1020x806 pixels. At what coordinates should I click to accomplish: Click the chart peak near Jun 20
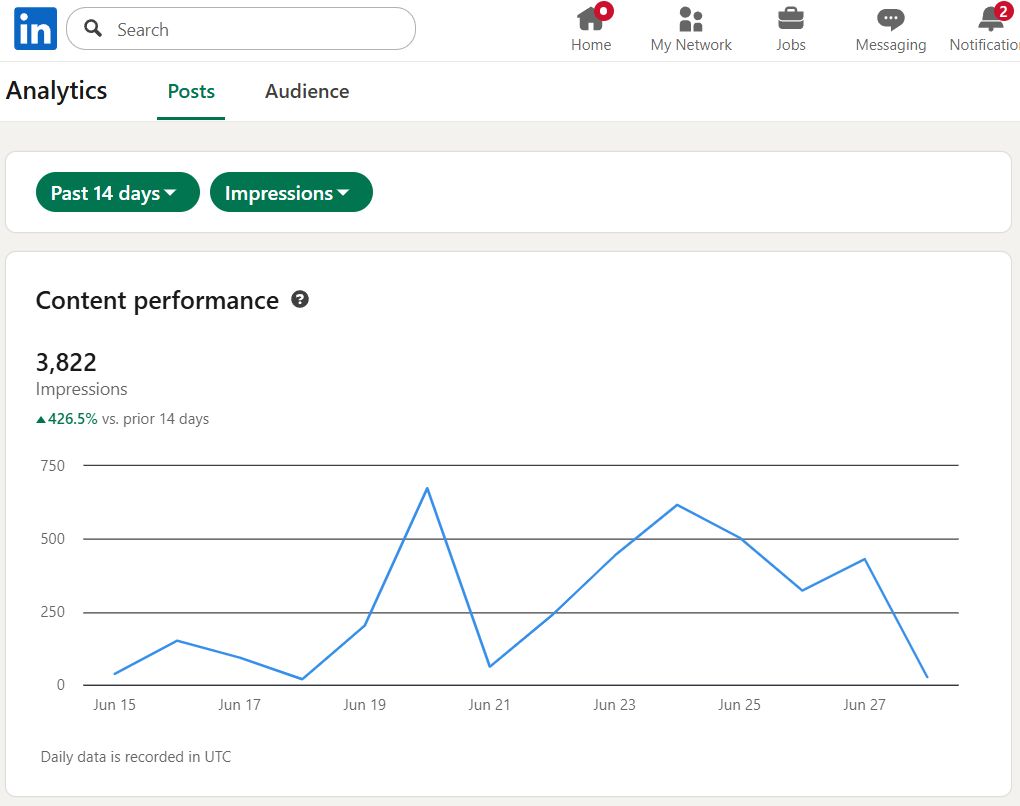pos(427,488)
